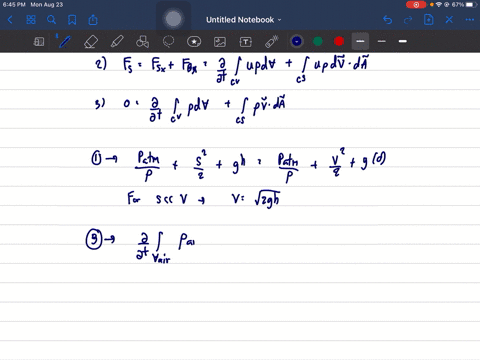Pick the dark blue pen color
Image resolution: width=480 pixels, height=360 pixels.
click(x=297, y=41)
